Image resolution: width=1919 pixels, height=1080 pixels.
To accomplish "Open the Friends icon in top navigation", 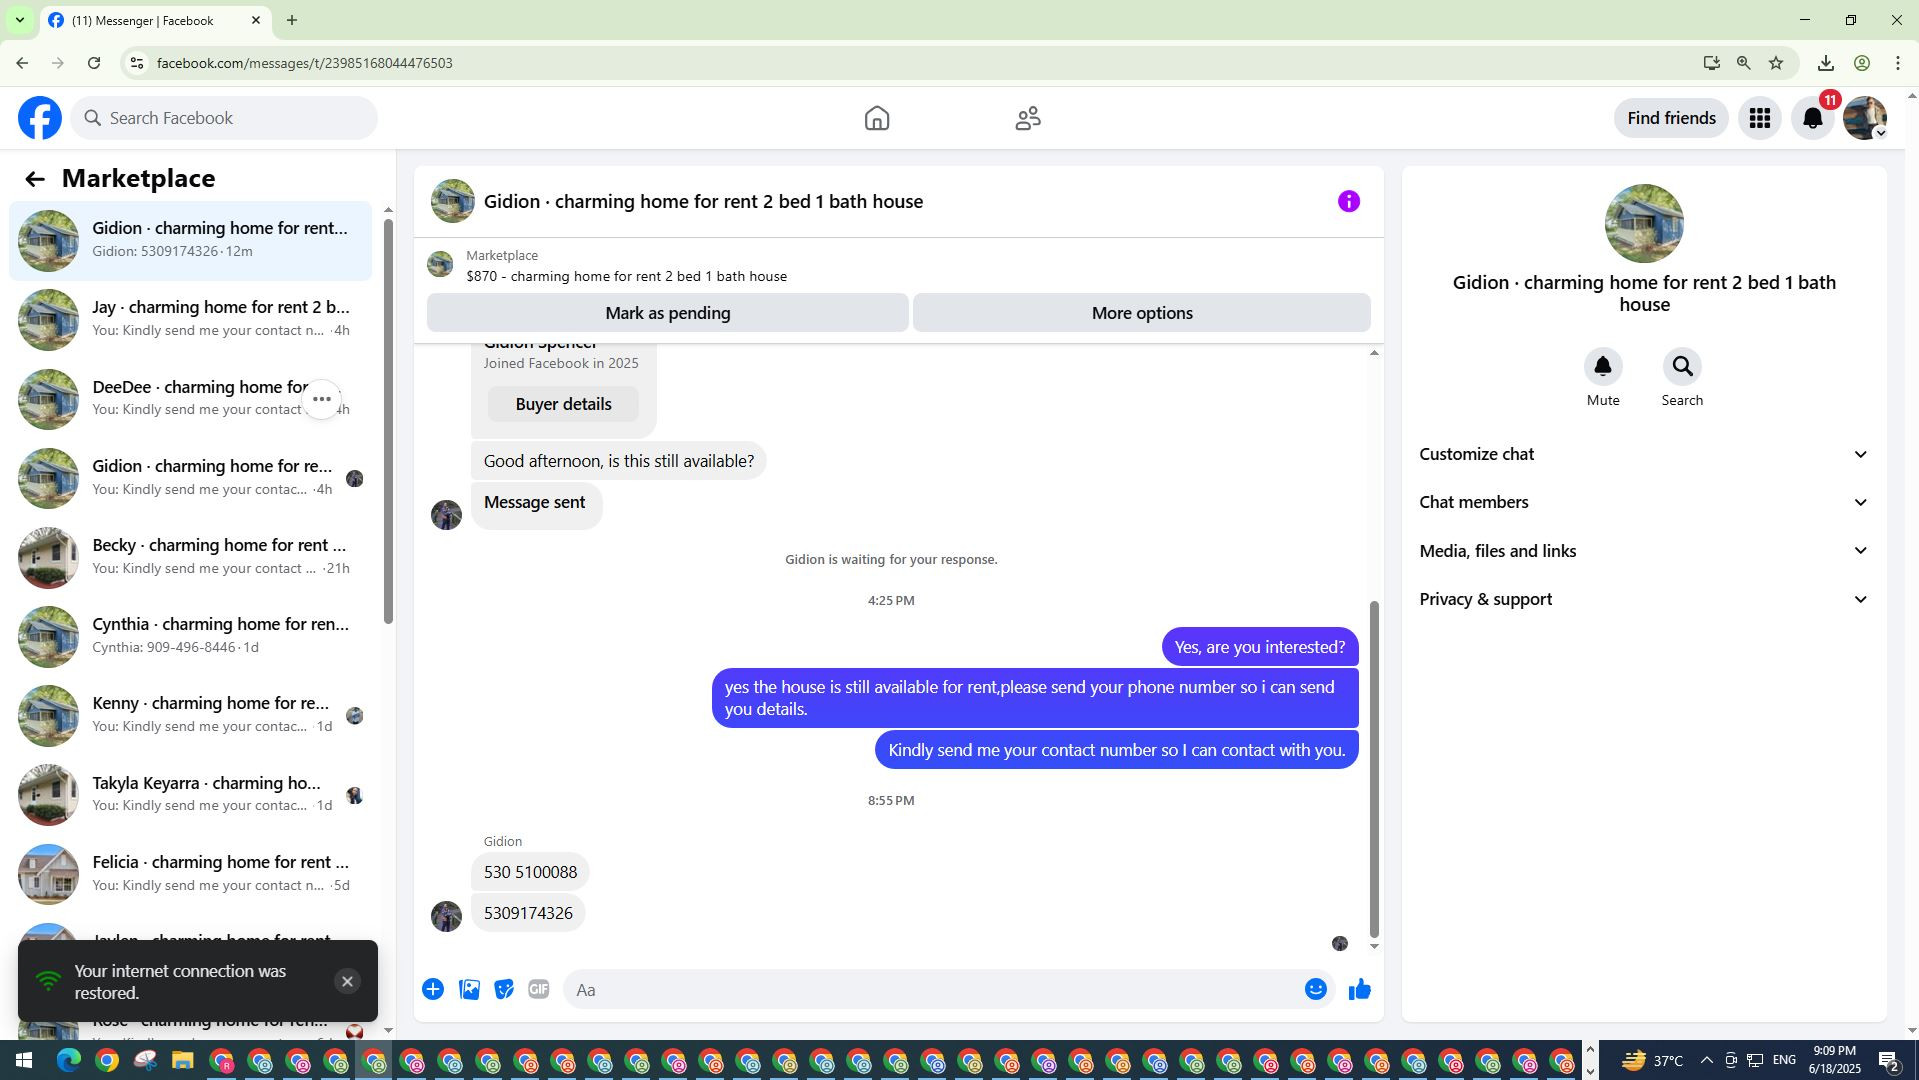I will click(1028, 118).
